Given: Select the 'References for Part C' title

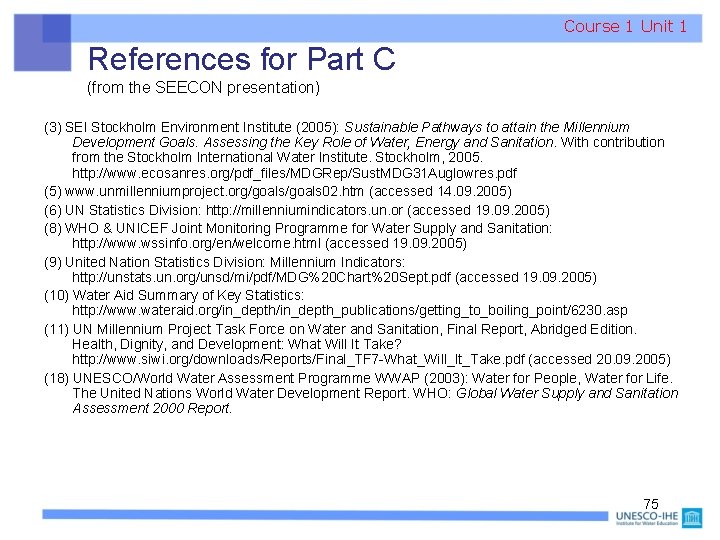Looking at the screenshot, I should 242,59.
